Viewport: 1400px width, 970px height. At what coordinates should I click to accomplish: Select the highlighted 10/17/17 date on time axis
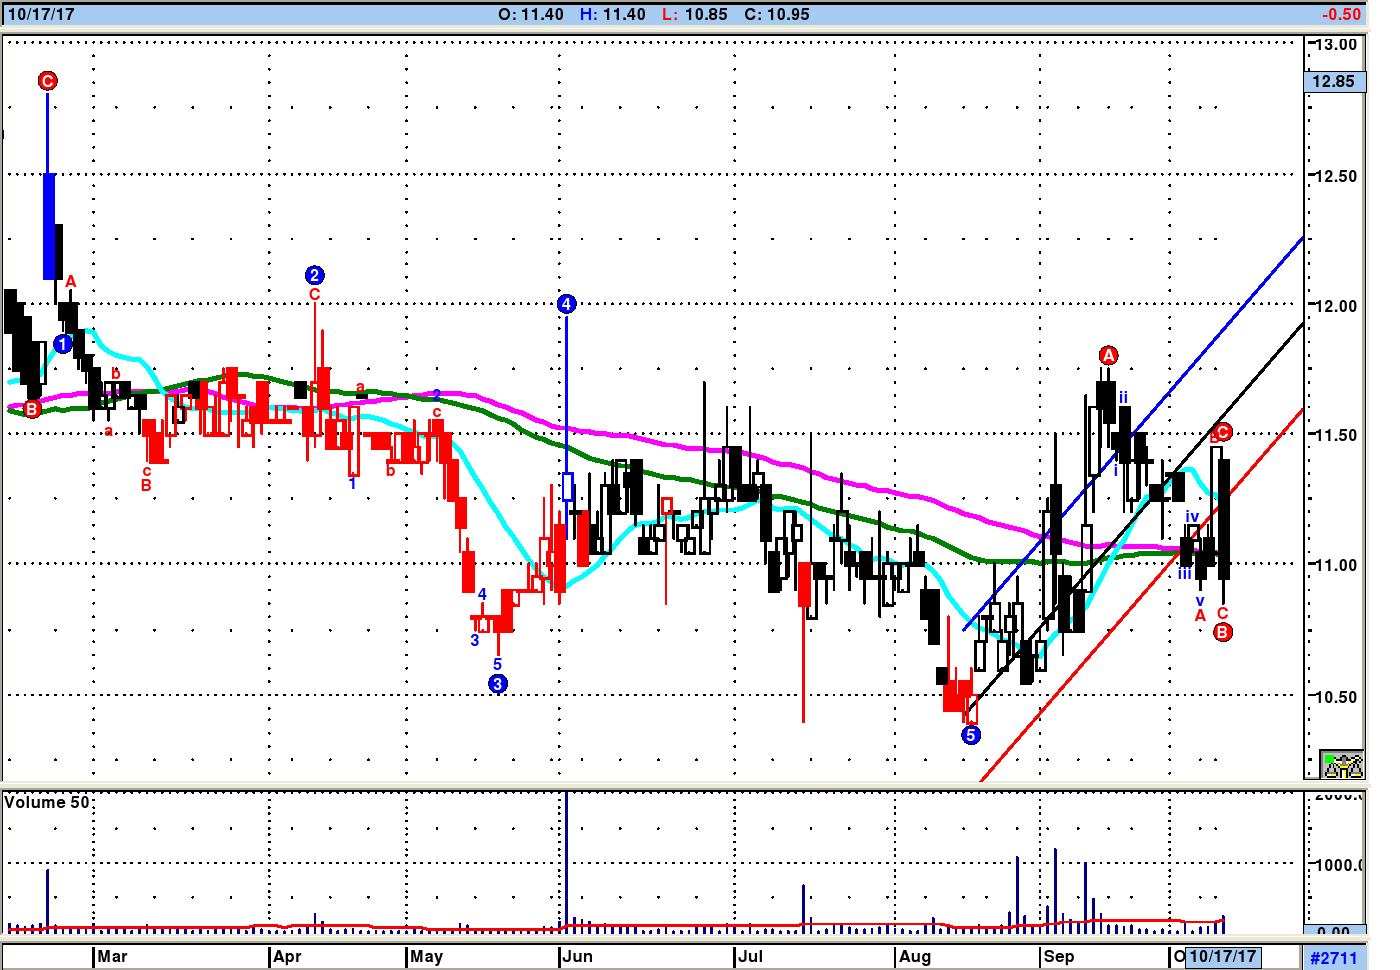point(1222,957)
